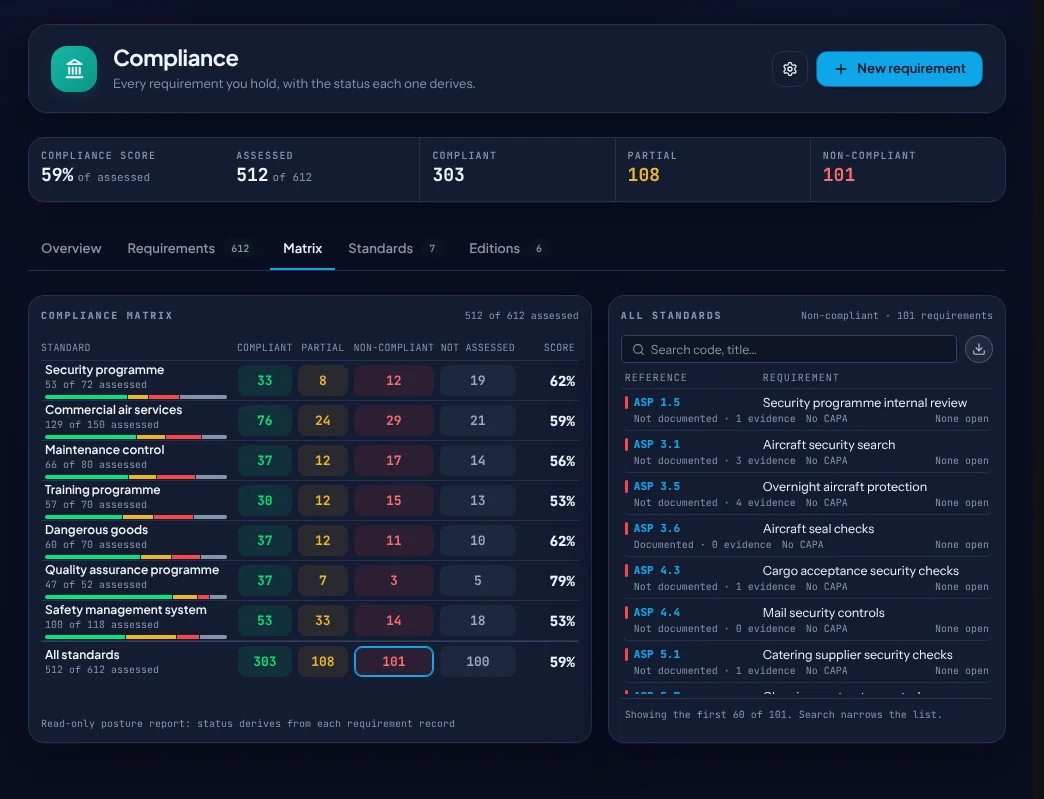Click the Requirements tab 612 count badge
The height and width of the screenshot is (799, 1044).
tap(240, 248)
